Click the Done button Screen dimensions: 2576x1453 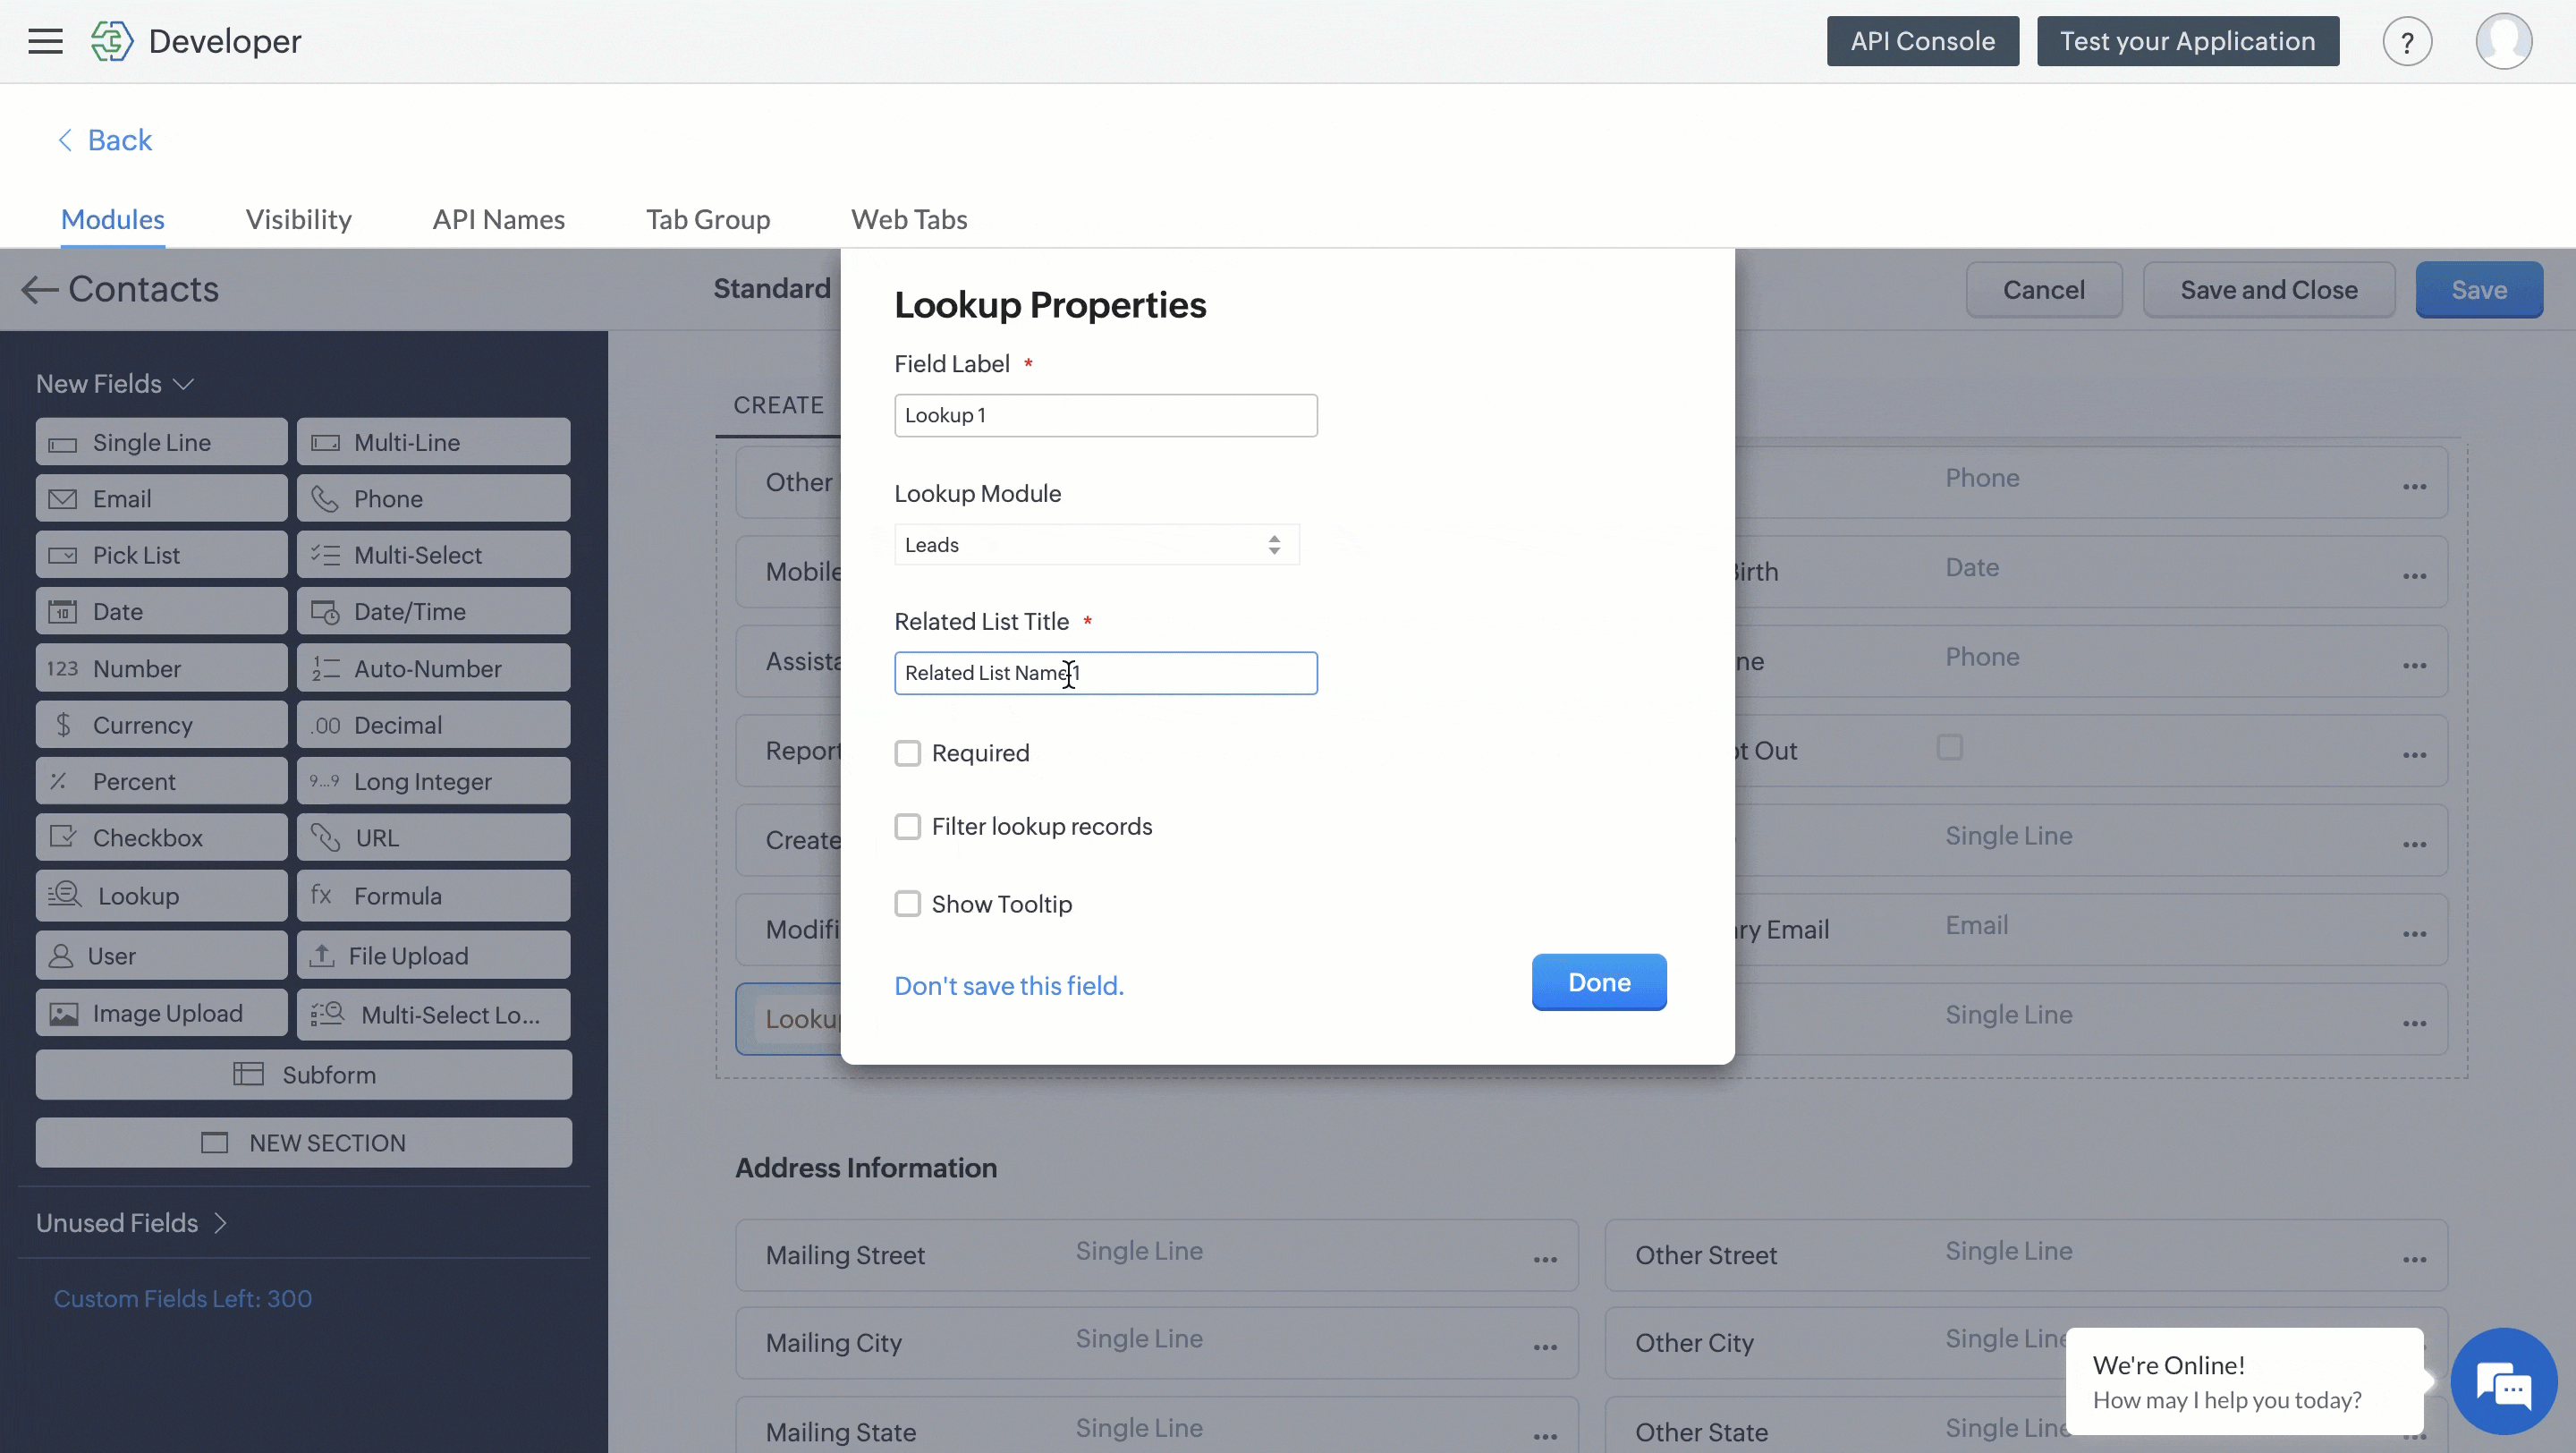(x=1598, y=982)
